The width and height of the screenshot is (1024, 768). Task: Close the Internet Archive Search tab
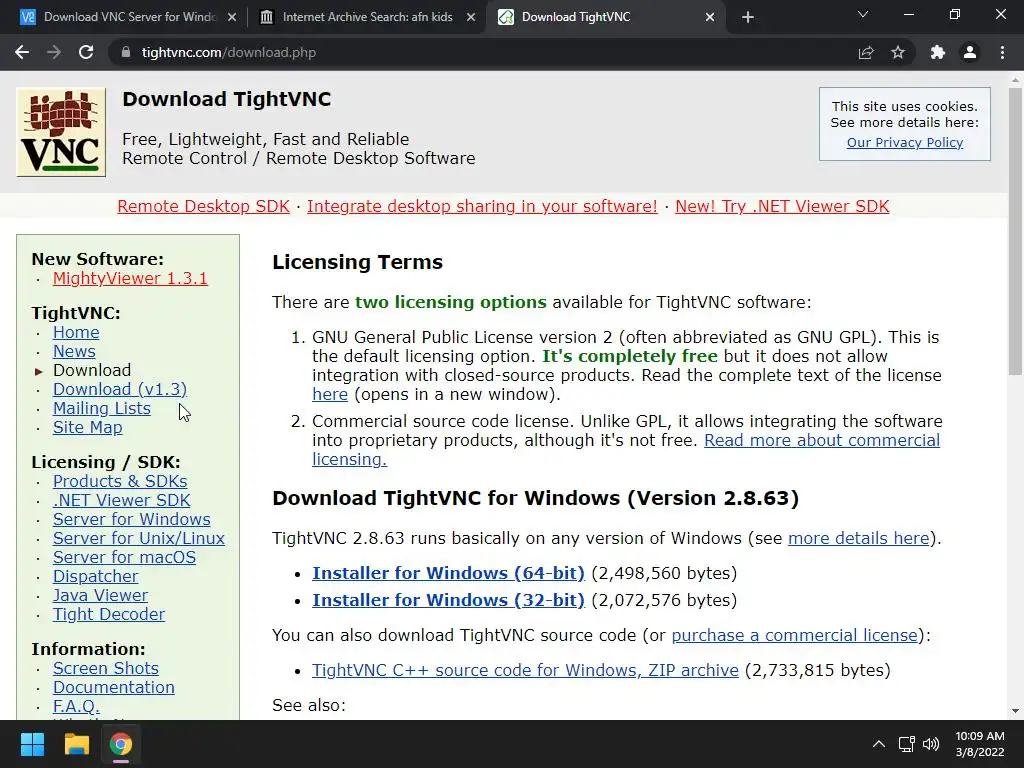click(471, 18)
